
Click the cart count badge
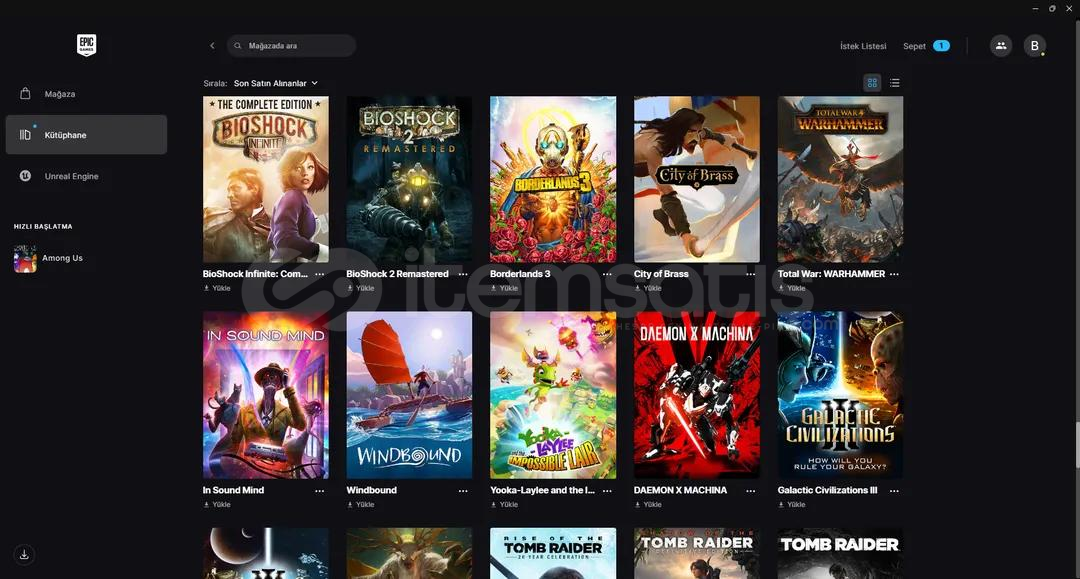[941, 45]
